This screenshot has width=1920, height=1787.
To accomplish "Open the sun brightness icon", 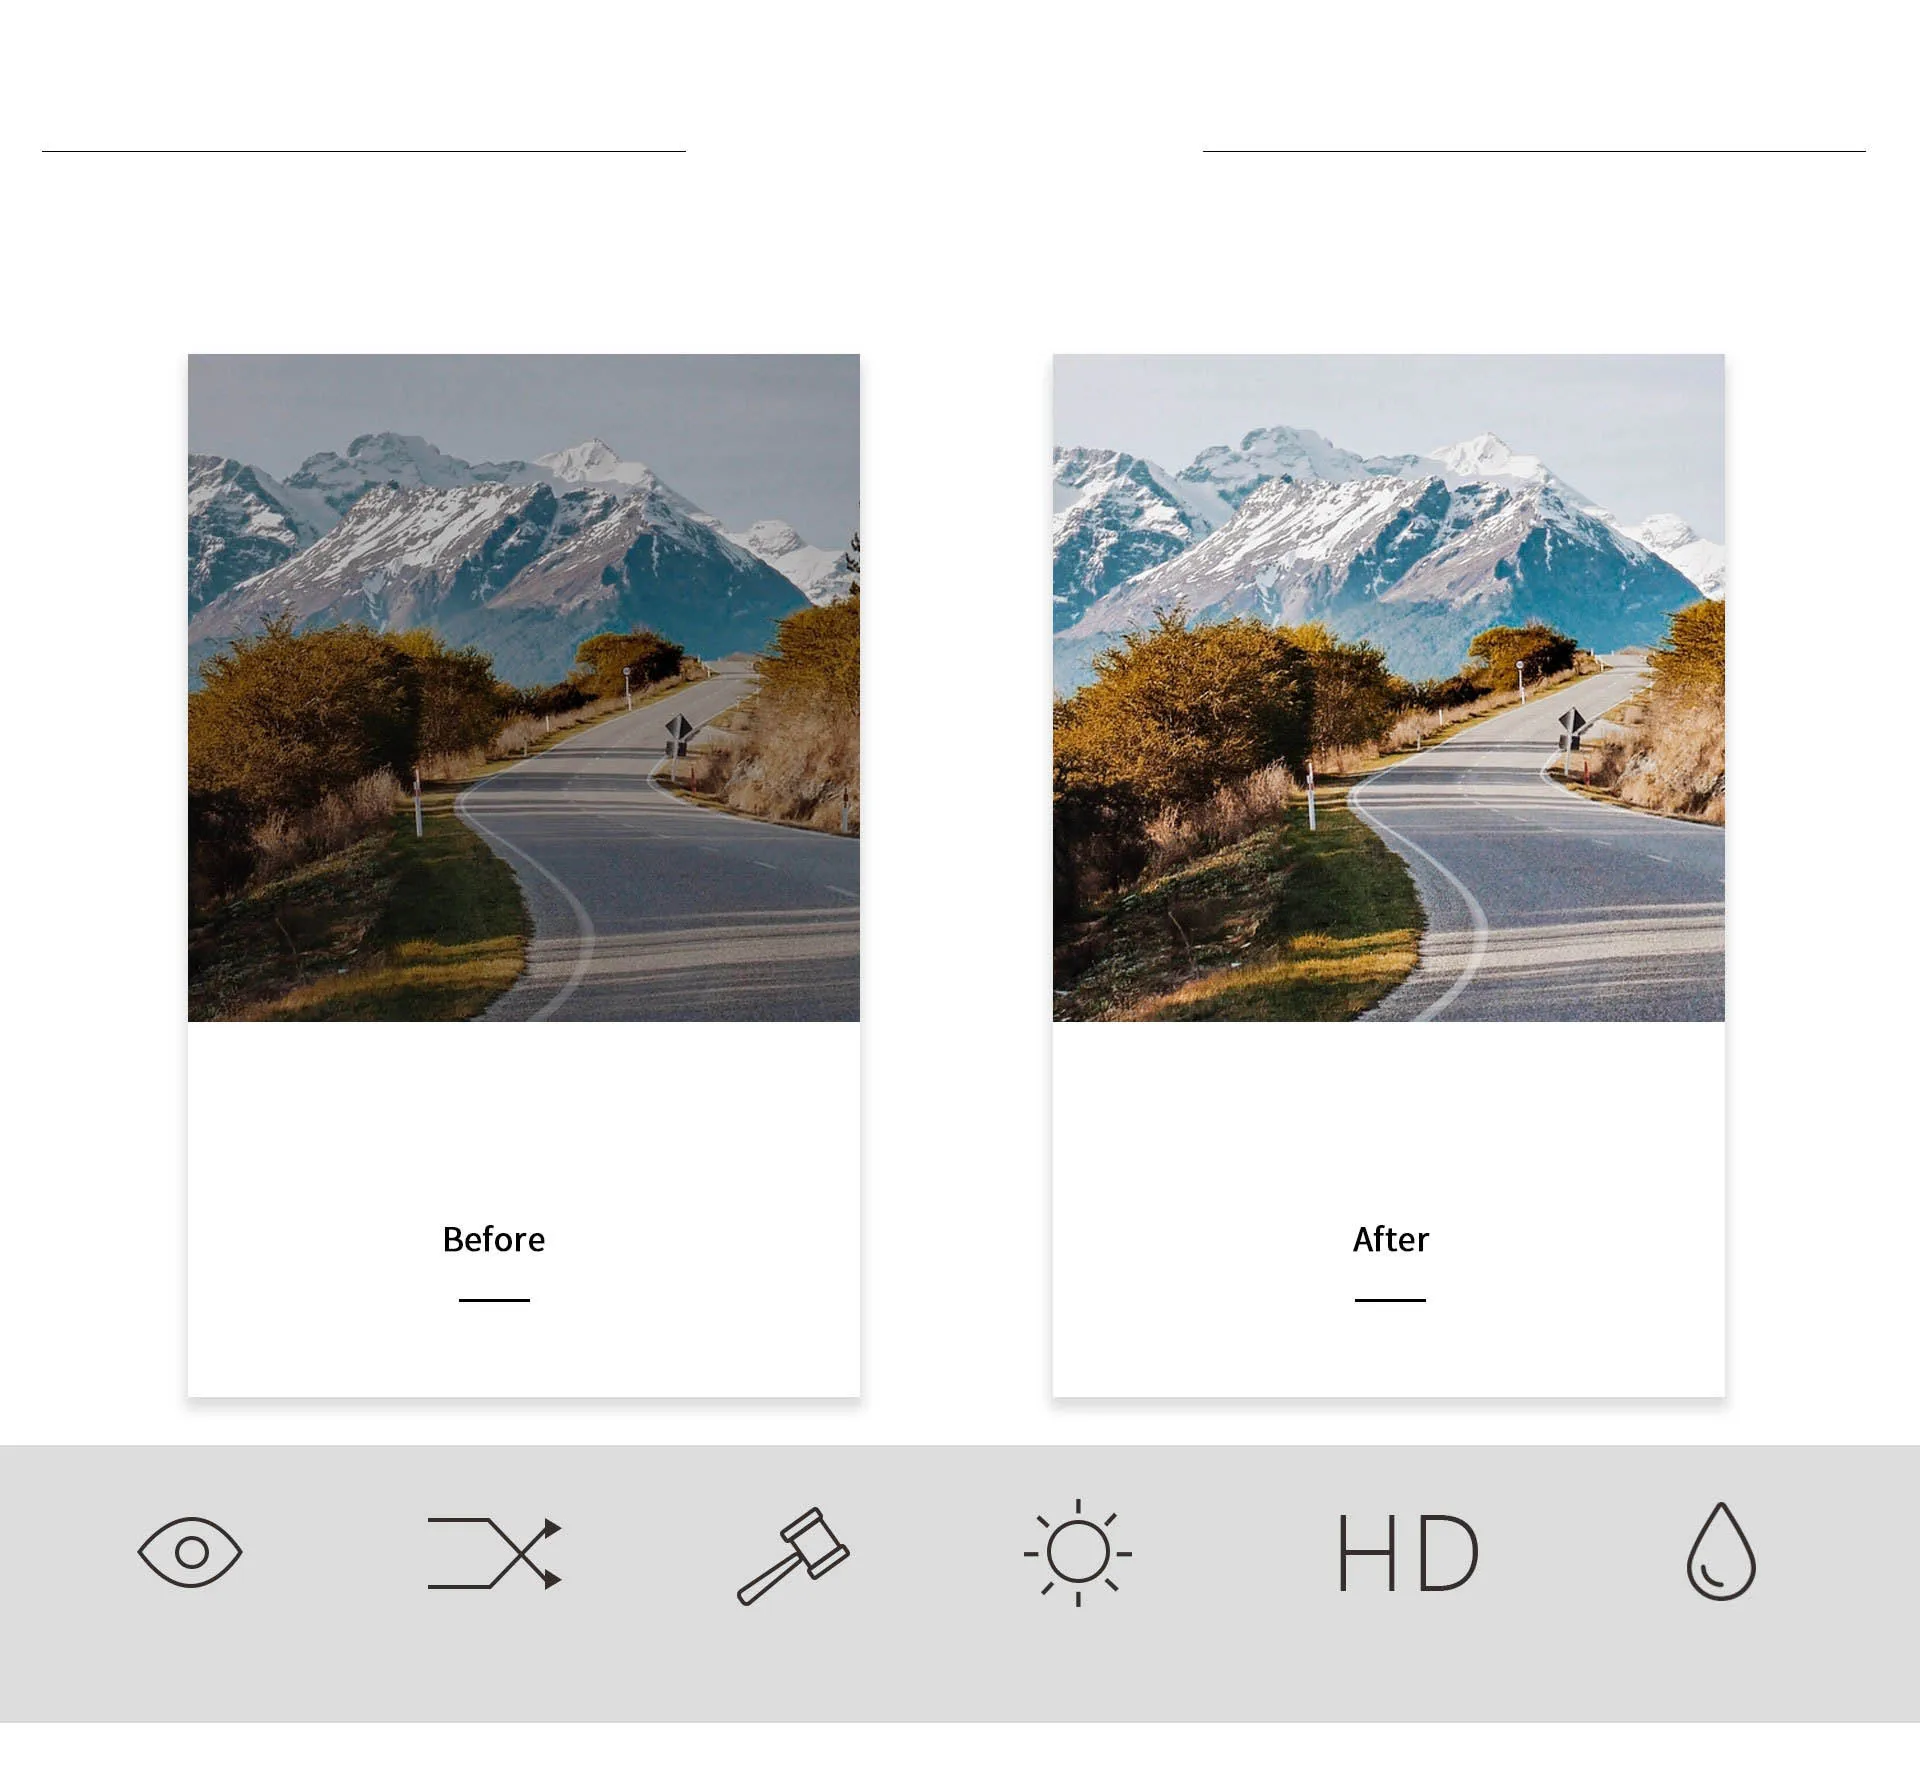I will [1077, 1553].
